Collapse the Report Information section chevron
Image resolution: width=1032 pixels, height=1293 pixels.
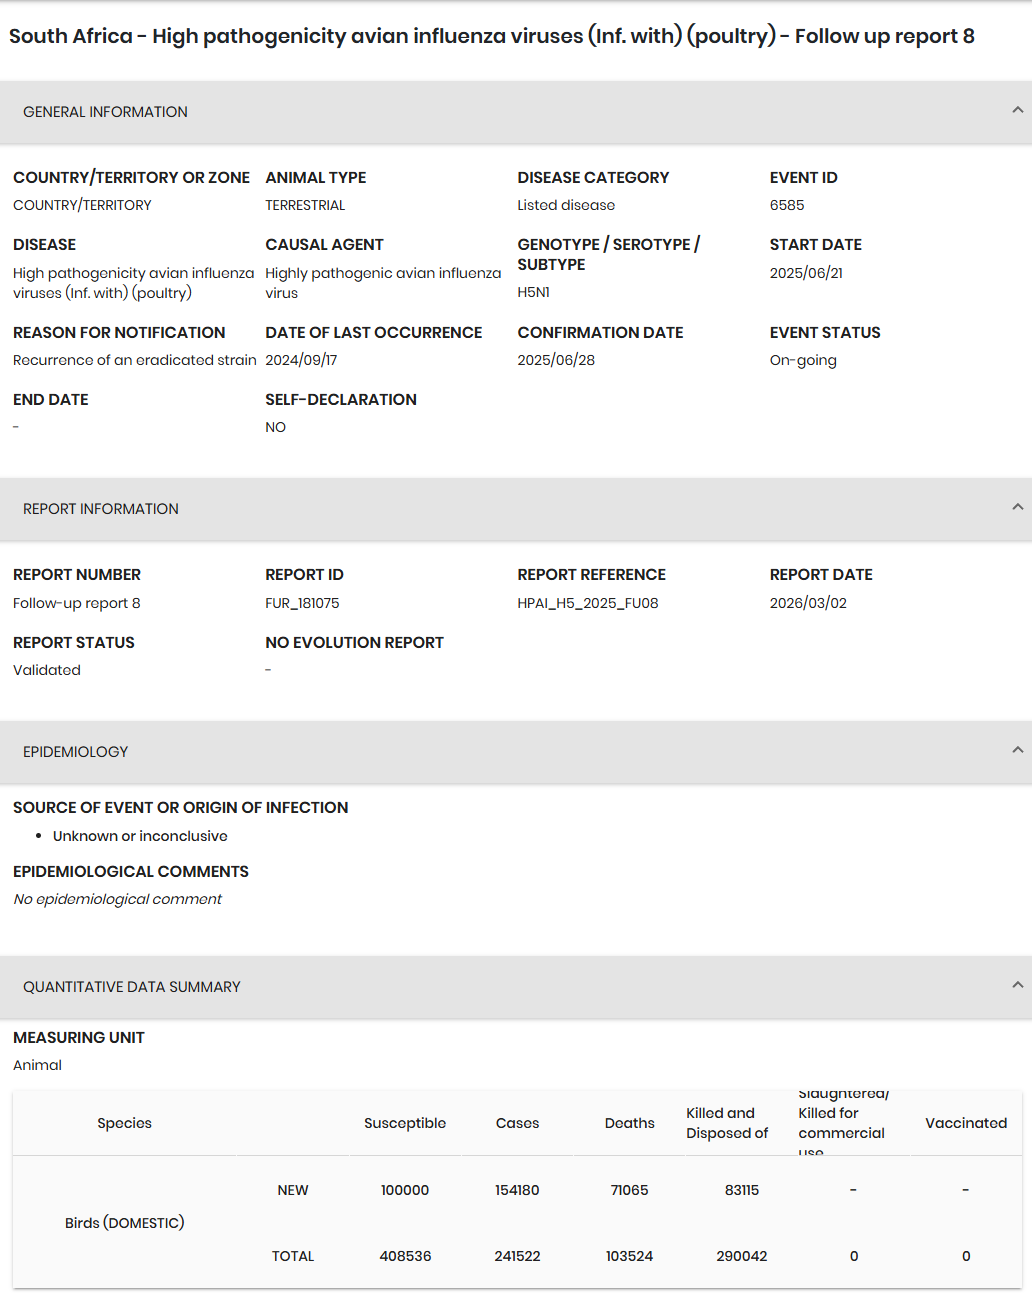coord(1017,508)
